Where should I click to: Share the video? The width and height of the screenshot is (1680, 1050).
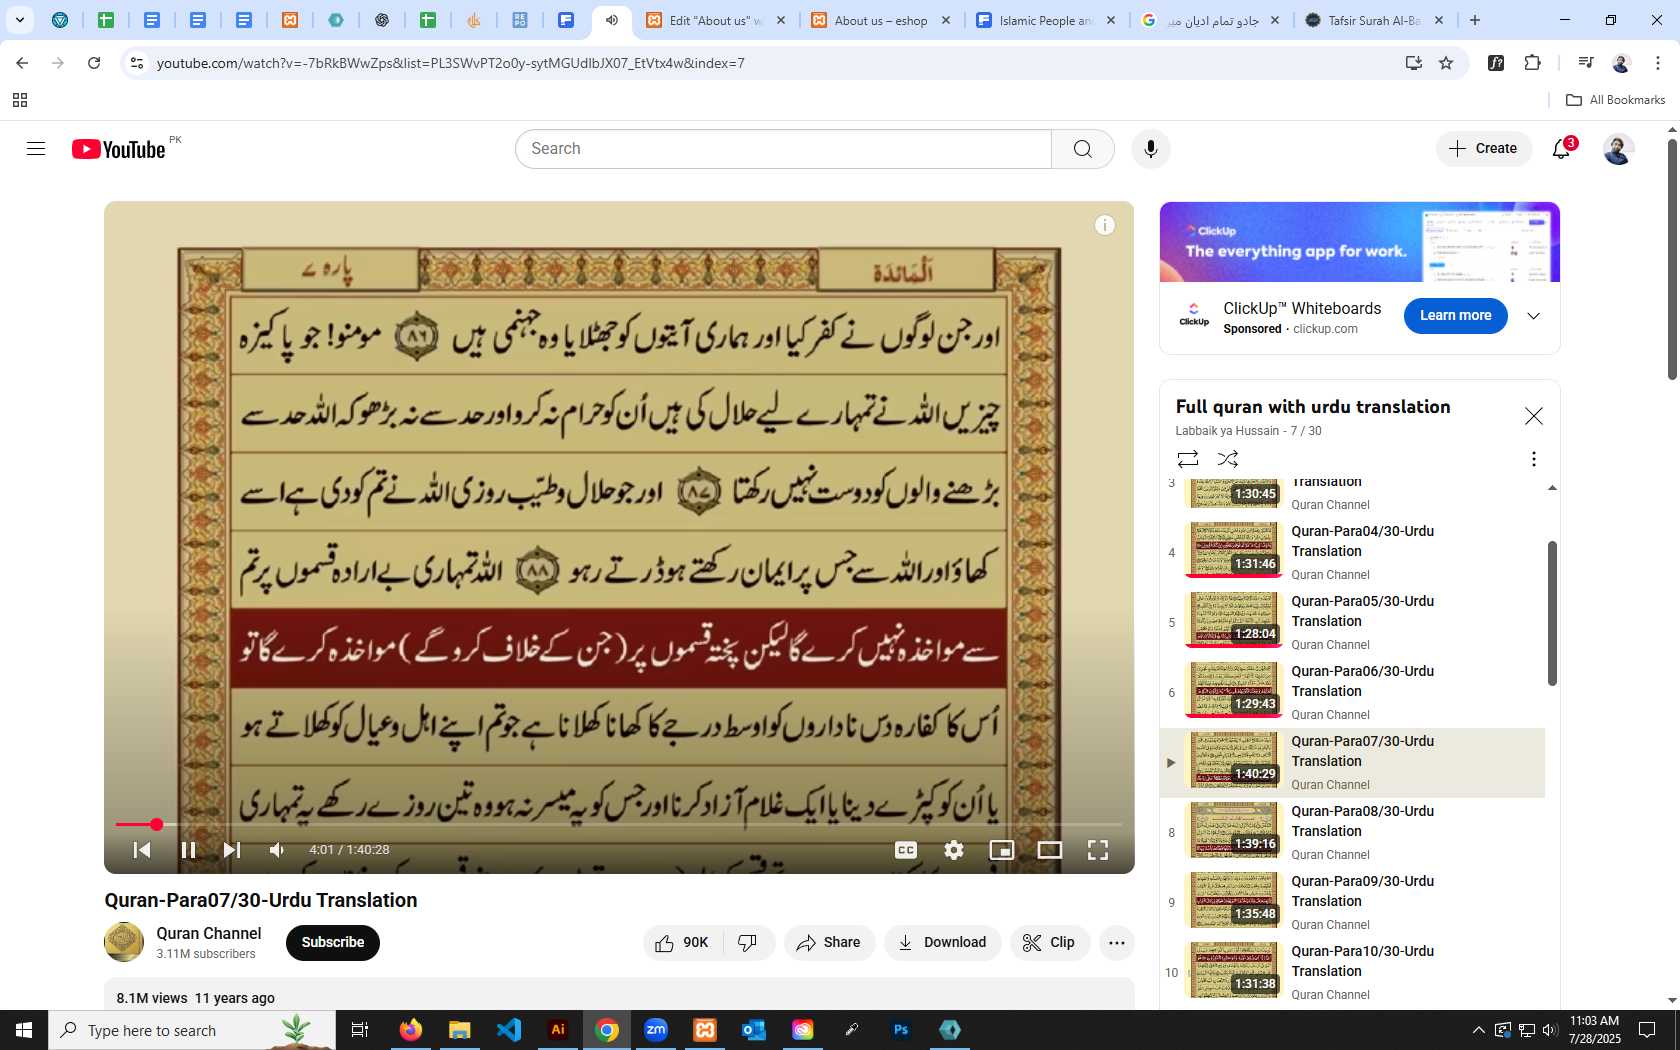(x=829, y=943)
